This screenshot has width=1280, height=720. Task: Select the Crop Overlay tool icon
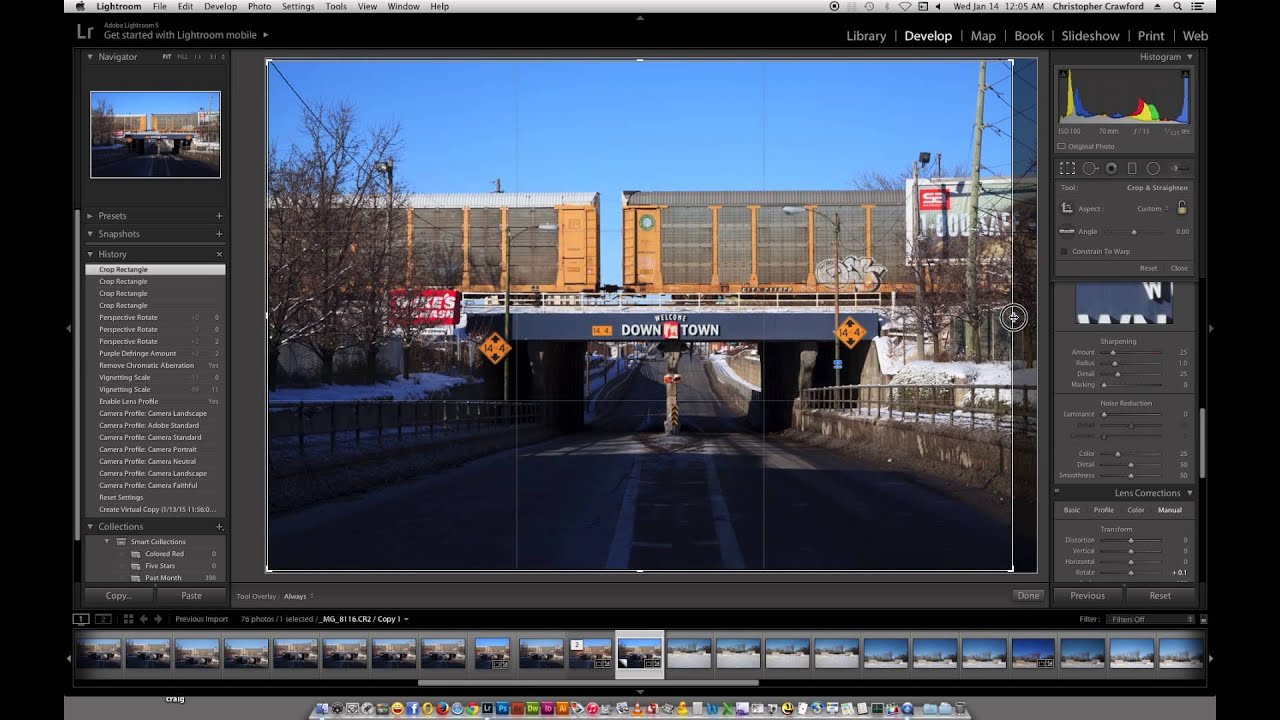(1067, 168)
